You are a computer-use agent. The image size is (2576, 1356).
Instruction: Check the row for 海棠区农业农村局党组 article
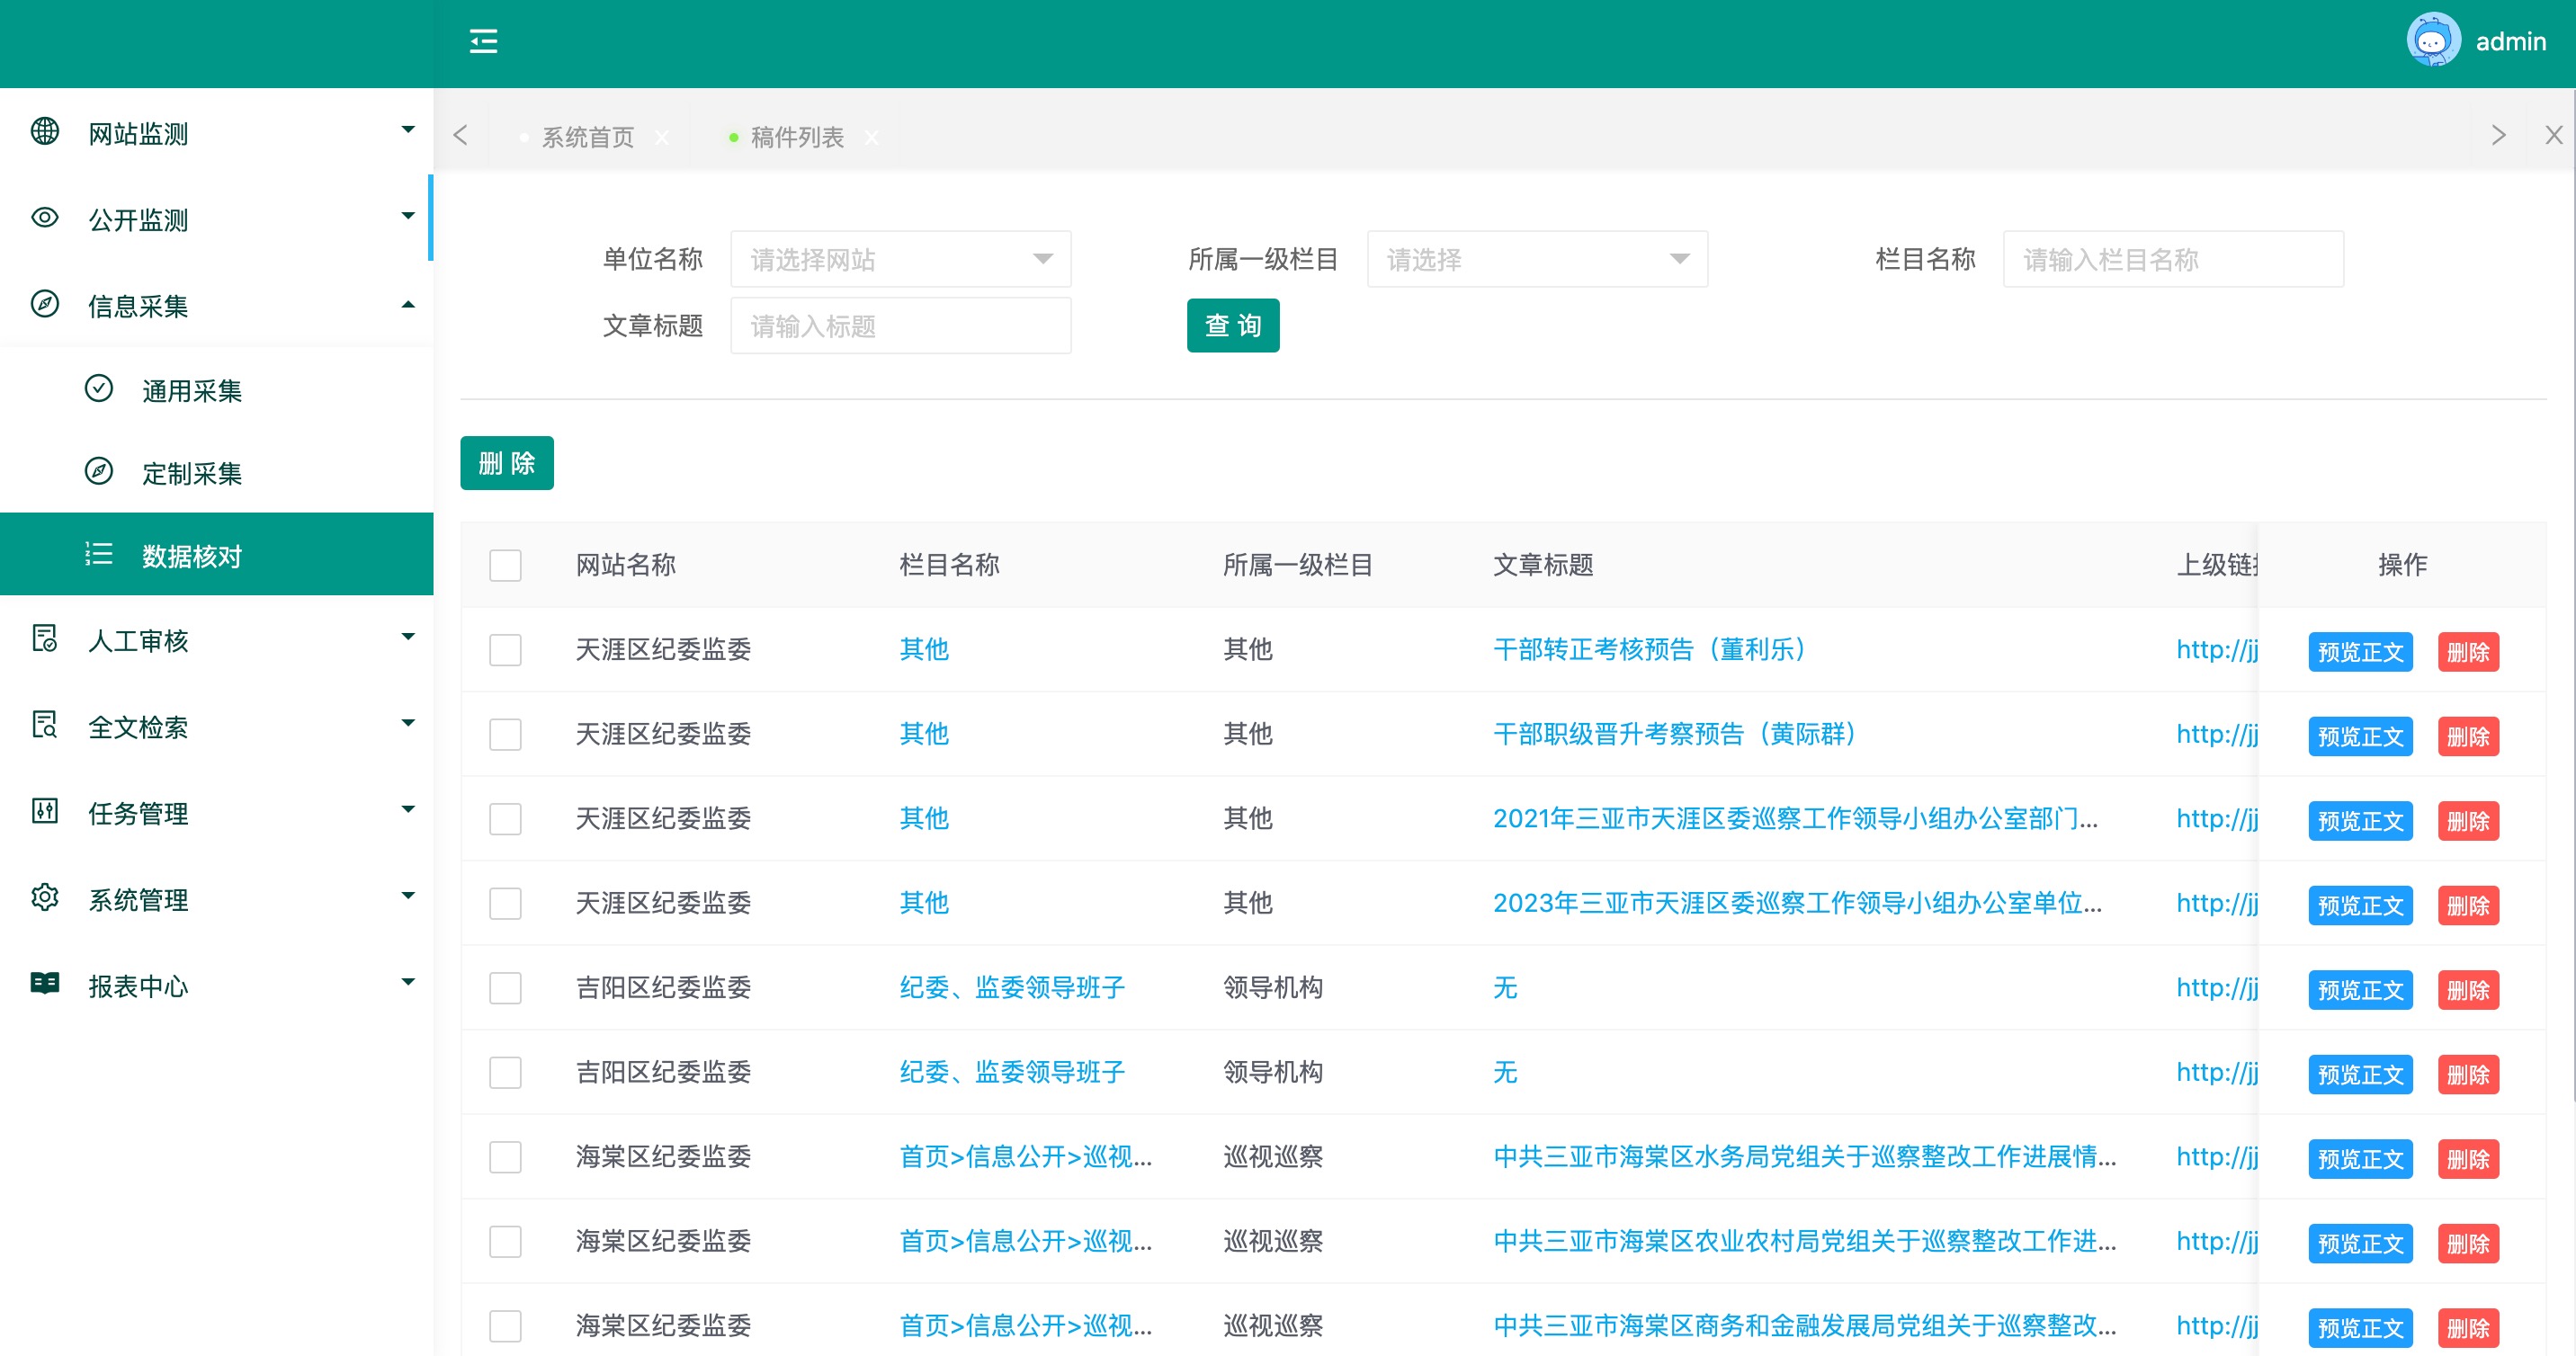tap(505, 1242)
